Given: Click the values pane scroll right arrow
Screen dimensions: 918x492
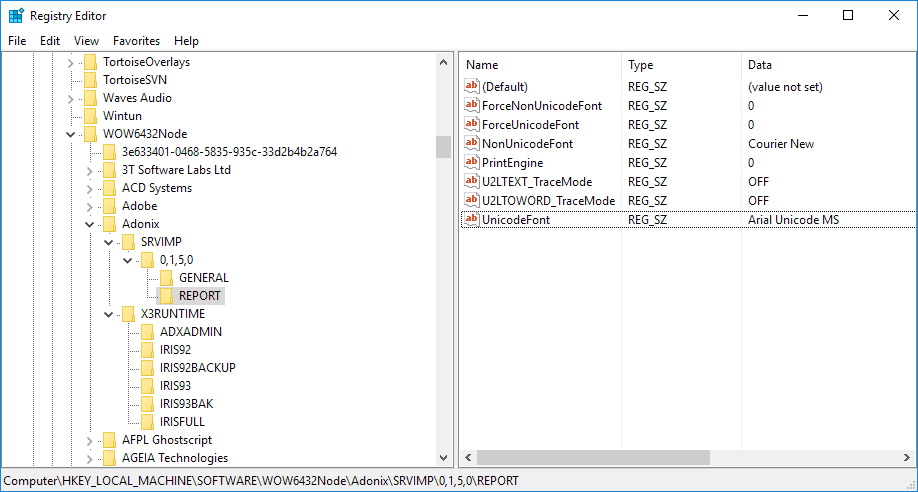Looking at the screenshot, I should [907, 457].
